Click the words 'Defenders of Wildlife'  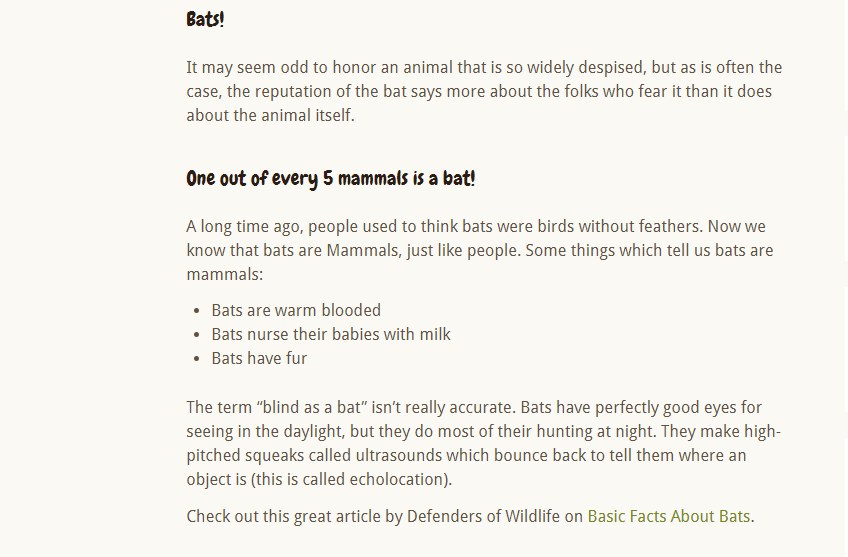pos(483,516)
